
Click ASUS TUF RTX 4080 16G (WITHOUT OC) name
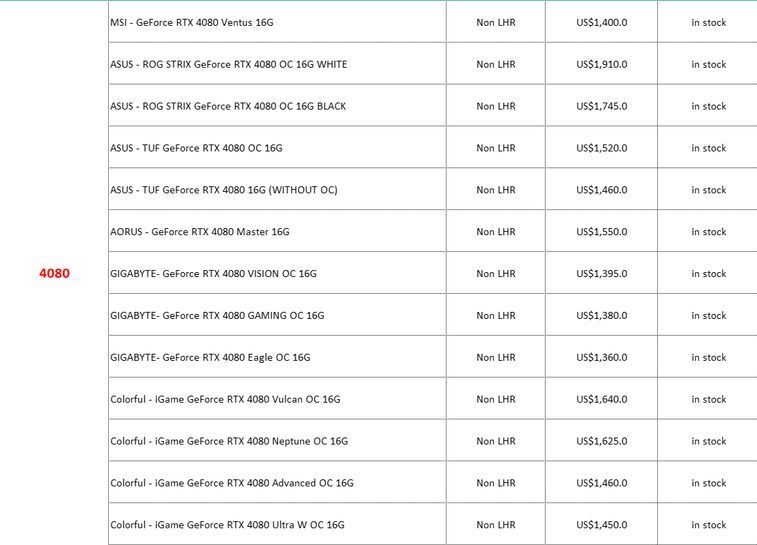pos(224,190)
